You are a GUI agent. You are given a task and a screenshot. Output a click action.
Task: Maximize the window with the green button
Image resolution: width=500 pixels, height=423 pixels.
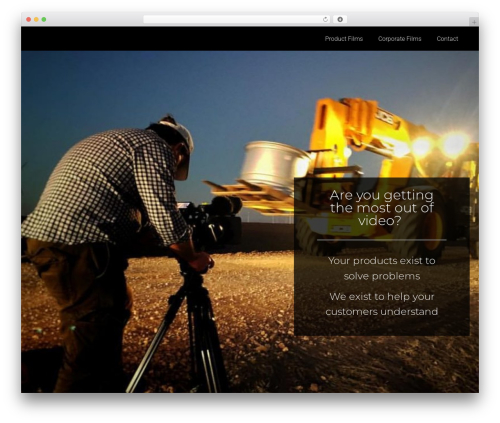coord(44,19)
